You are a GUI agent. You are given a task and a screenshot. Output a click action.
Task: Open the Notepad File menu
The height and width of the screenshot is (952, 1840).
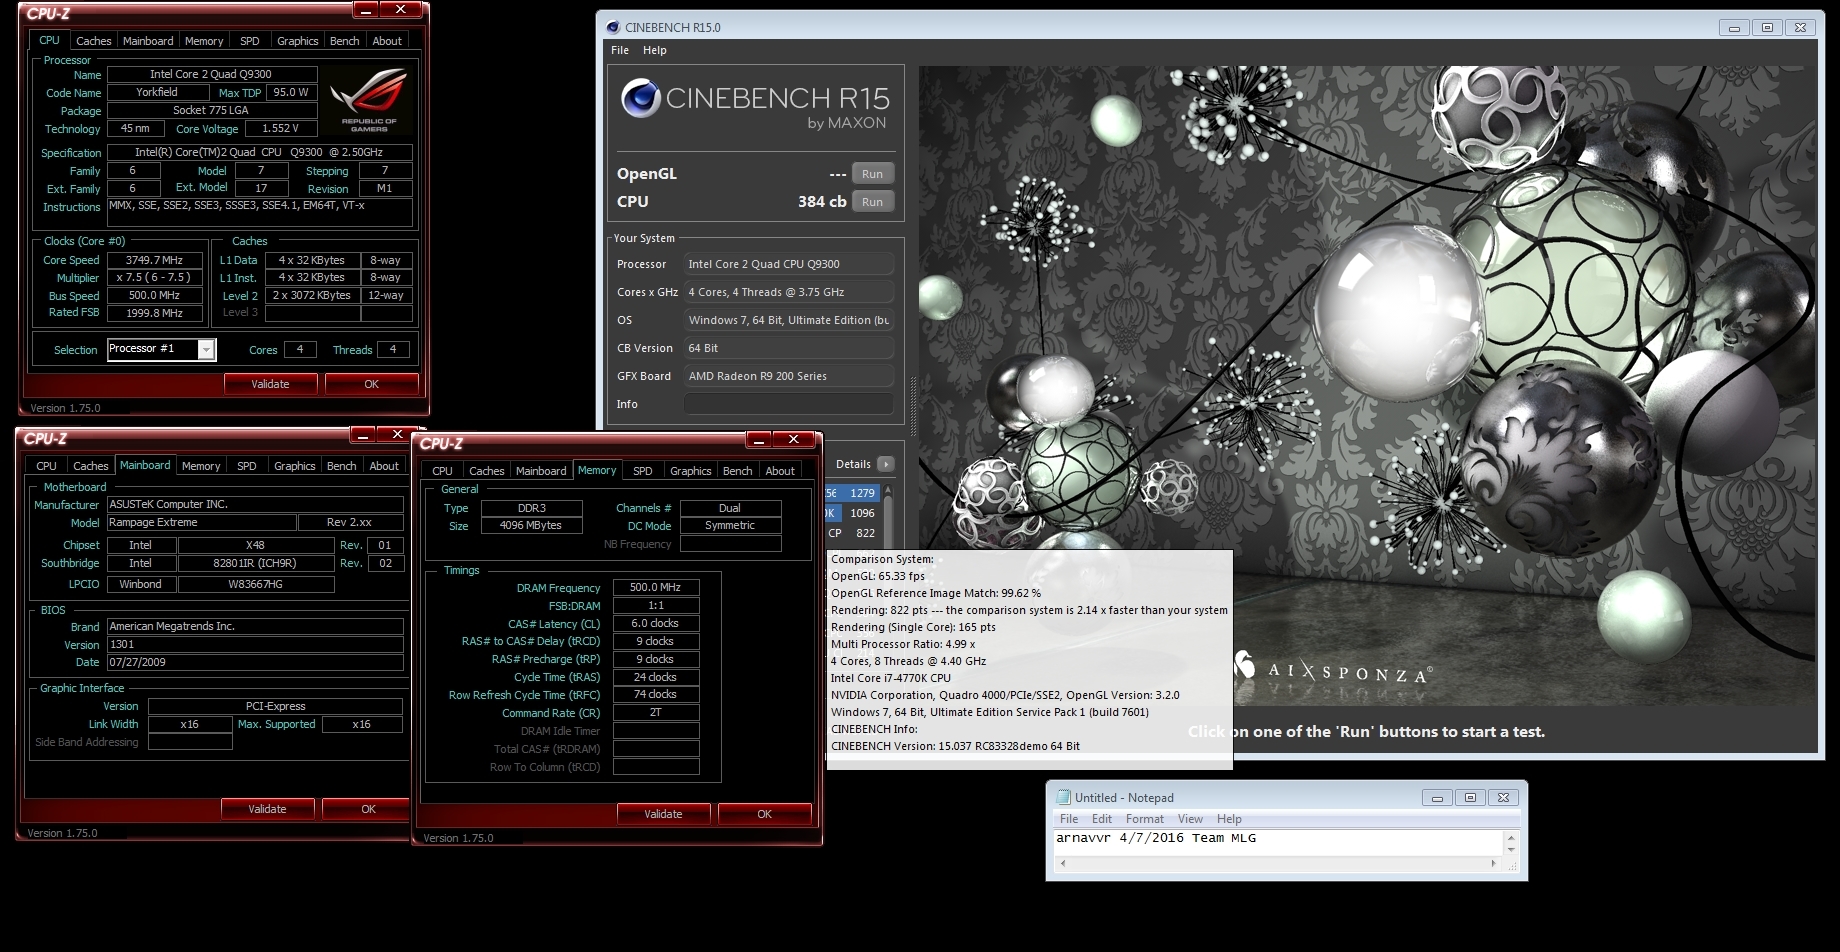click(1069, 819)
